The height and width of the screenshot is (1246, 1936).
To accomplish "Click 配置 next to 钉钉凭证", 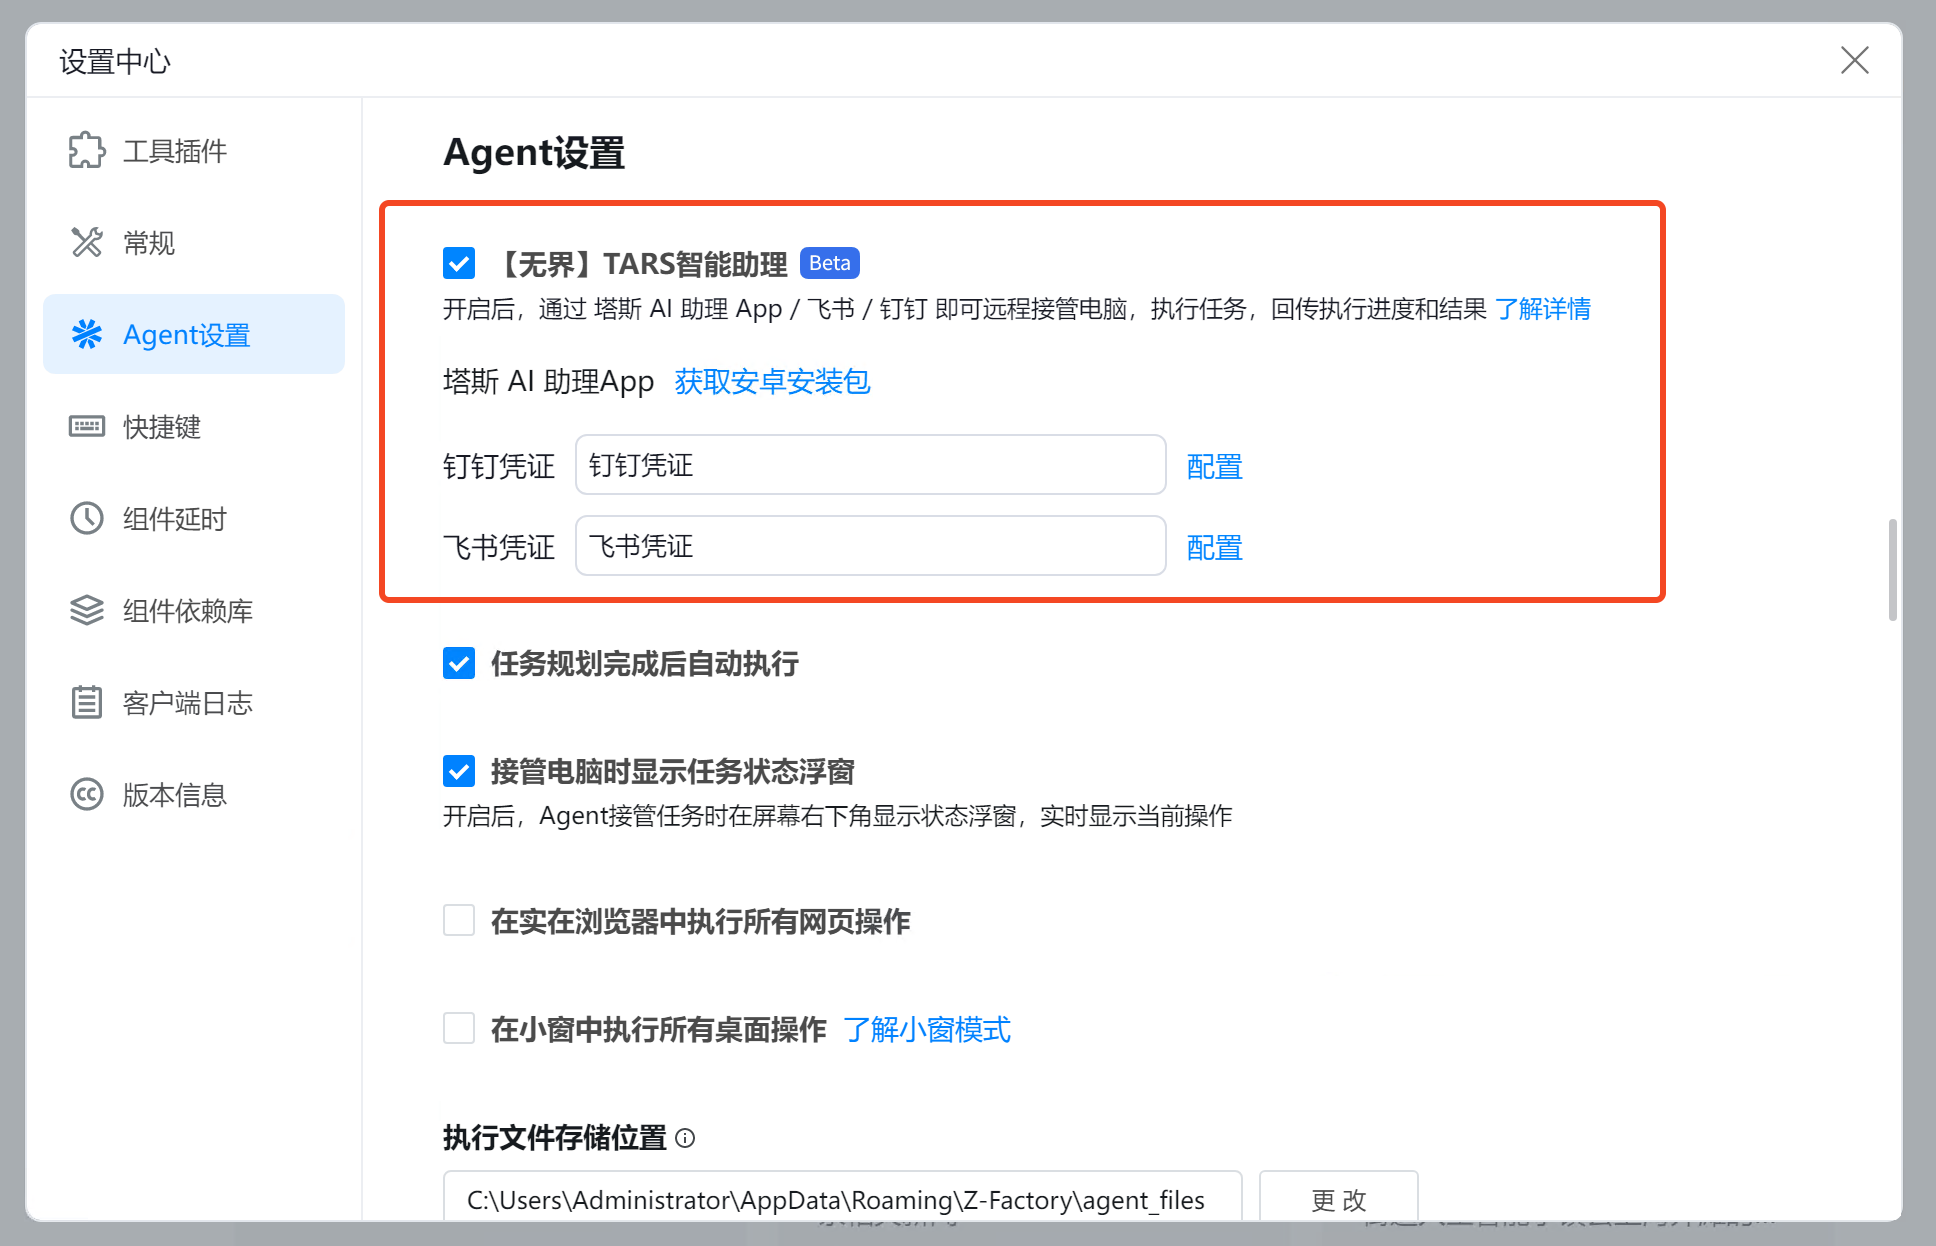I will click(x=1214, y=466).
